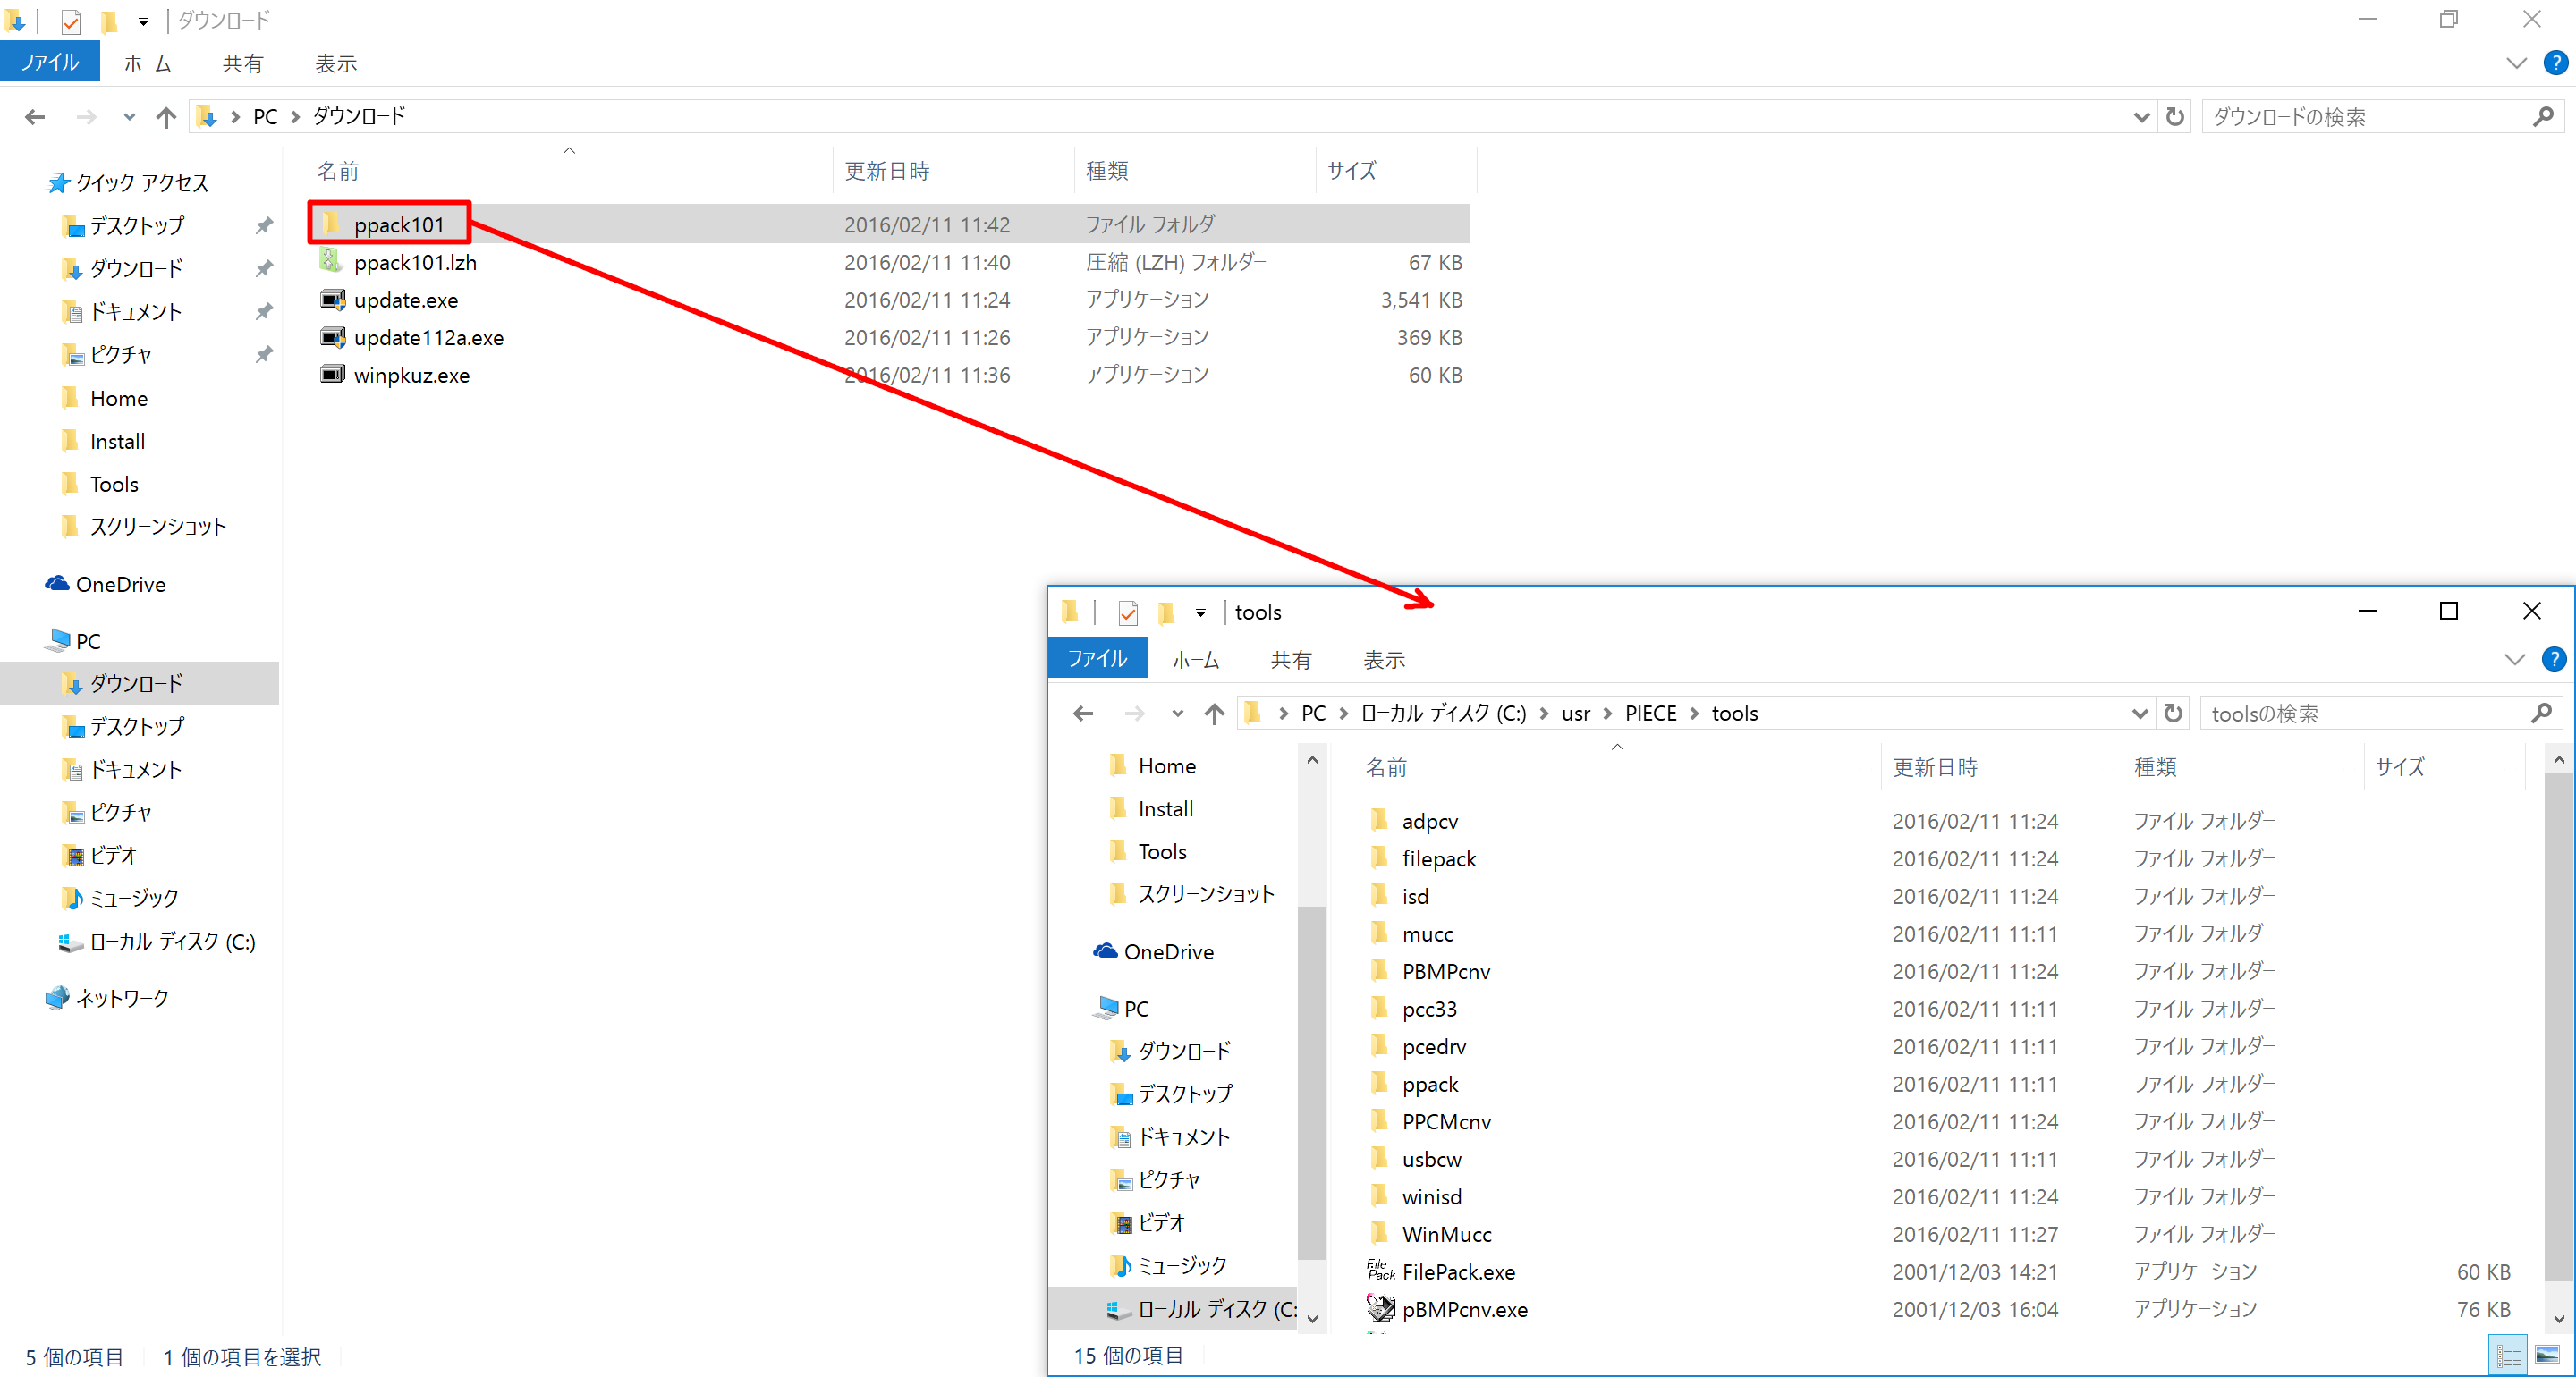The image size is (2576, 1377).
Task: Click the PIECE breadcrumb in the tools address bar
Action: pyautogui.click(x=1650, y=713)
